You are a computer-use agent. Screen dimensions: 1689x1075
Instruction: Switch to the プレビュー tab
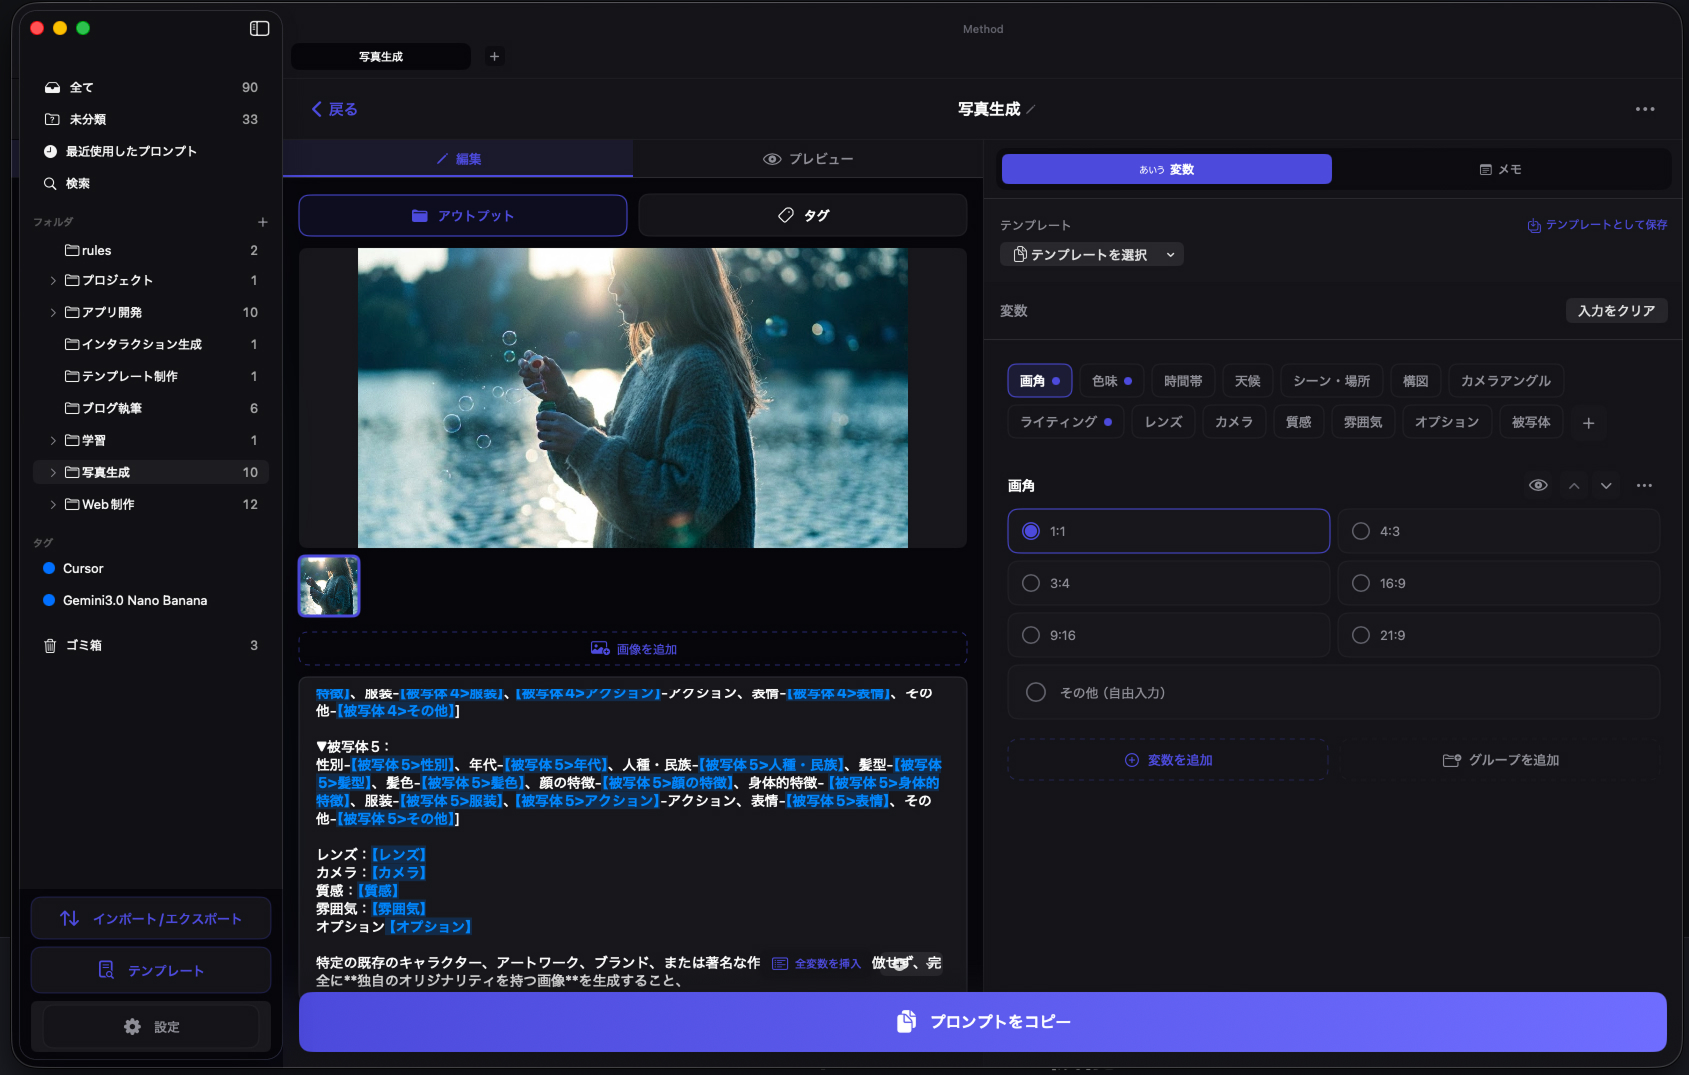808,159
